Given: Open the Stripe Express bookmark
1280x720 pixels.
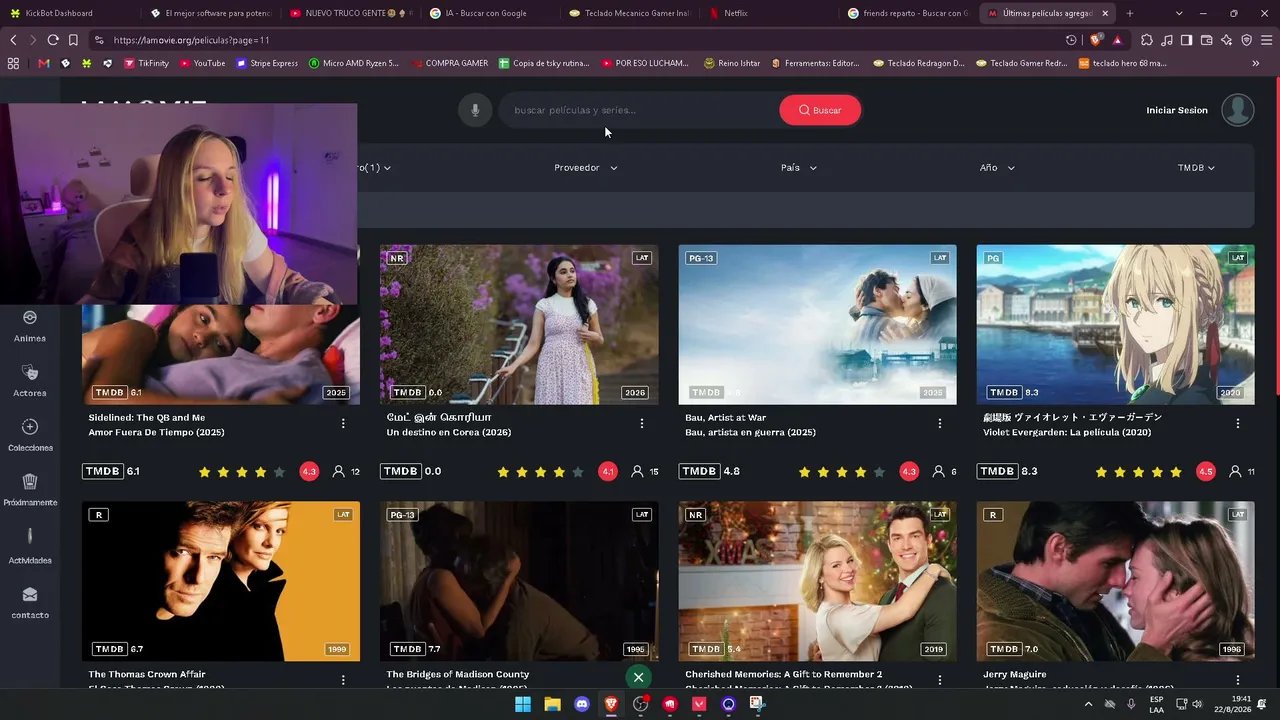Looking at the screenshot, I should click(267, 63).
